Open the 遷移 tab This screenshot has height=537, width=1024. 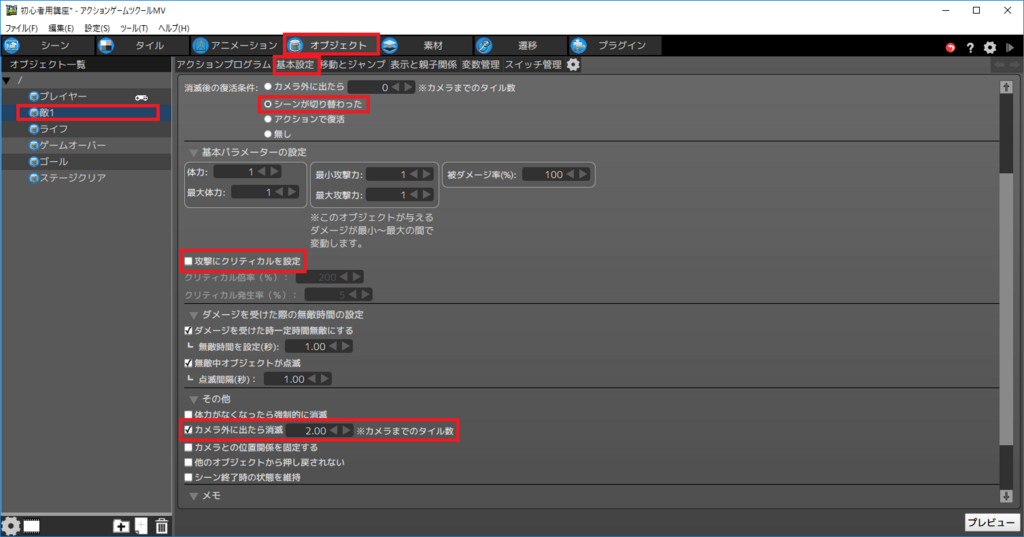pos(519,45)
